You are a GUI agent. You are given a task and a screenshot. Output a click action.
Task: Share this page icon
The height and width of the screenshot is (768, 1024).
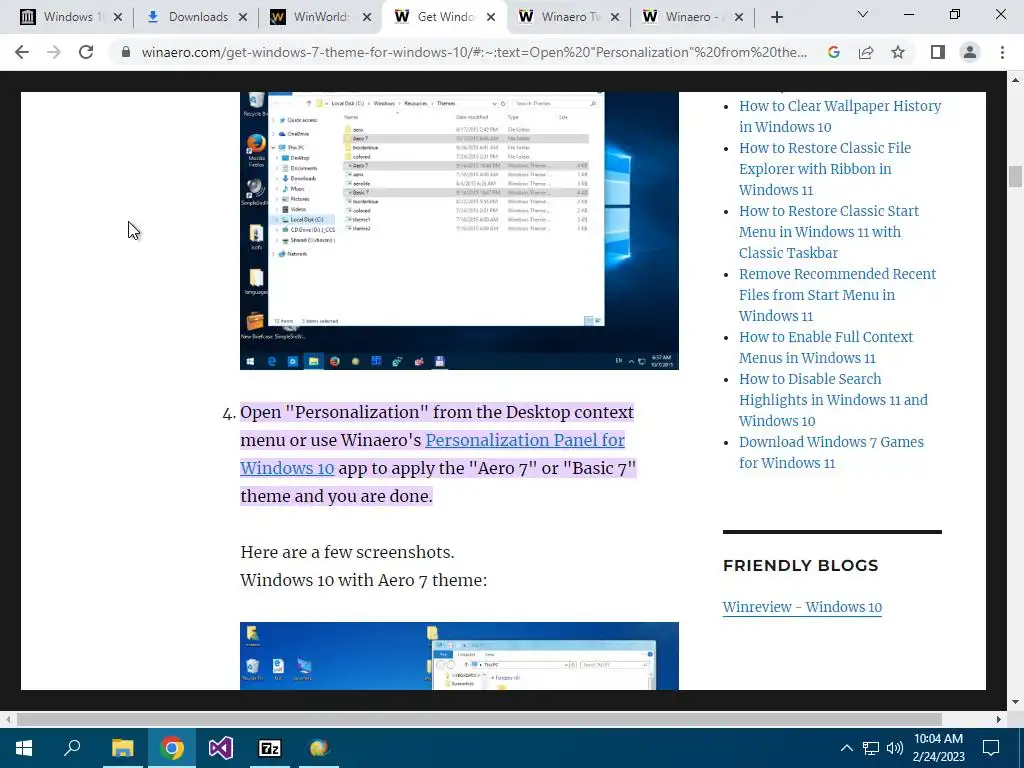(x=866, y=52)
